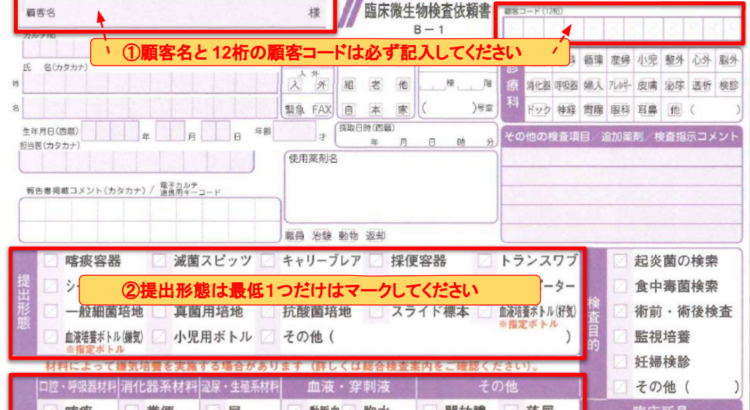
Task: Mark the 家 insurance box
Action: (x=403, y=110)
